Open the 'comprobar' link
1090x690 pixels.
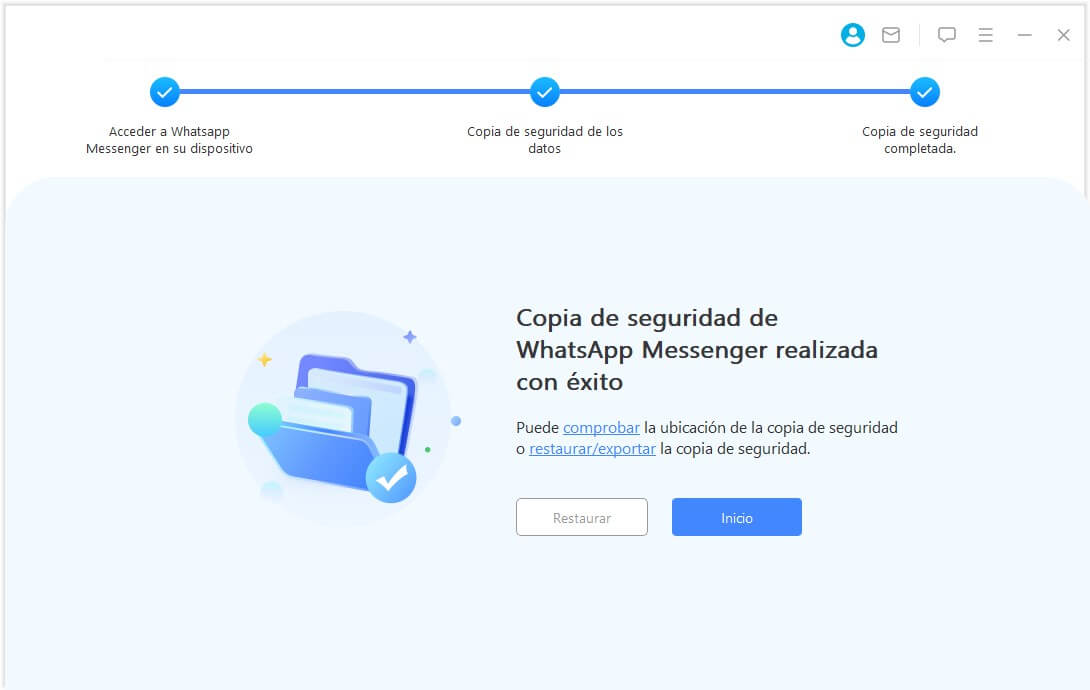tap(601, 427)
